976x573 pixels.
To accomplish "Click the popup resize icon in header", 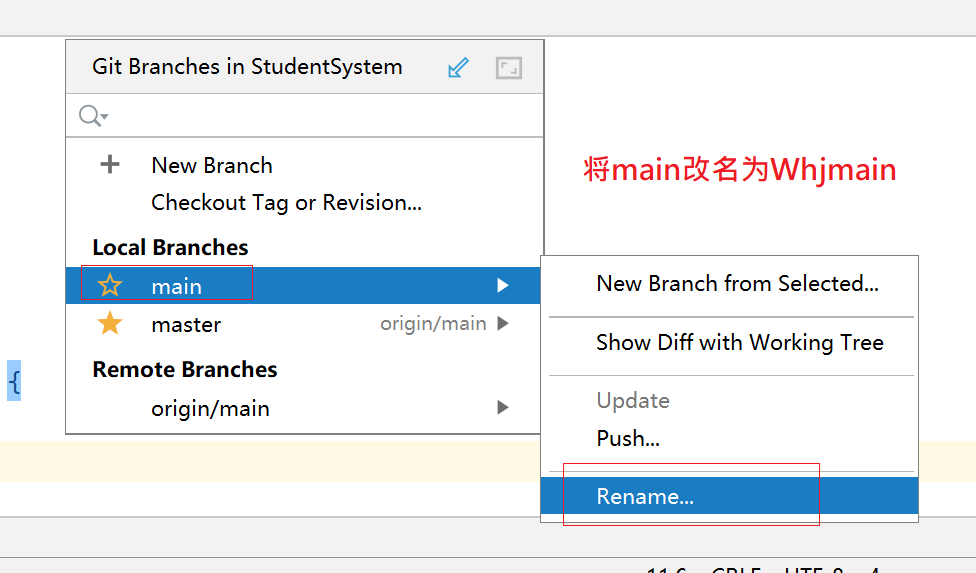I will 509,68.
